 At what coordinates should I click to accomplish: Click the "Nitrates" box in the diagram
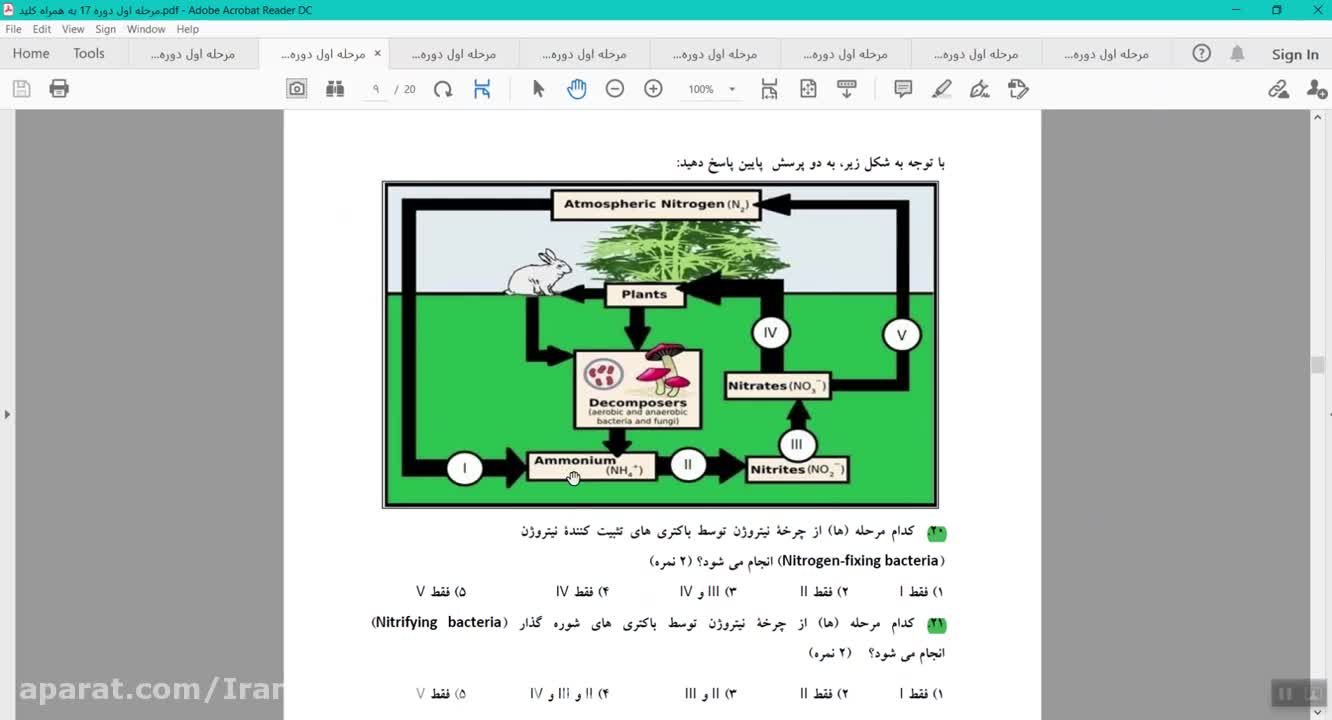[x=777, y=386]
